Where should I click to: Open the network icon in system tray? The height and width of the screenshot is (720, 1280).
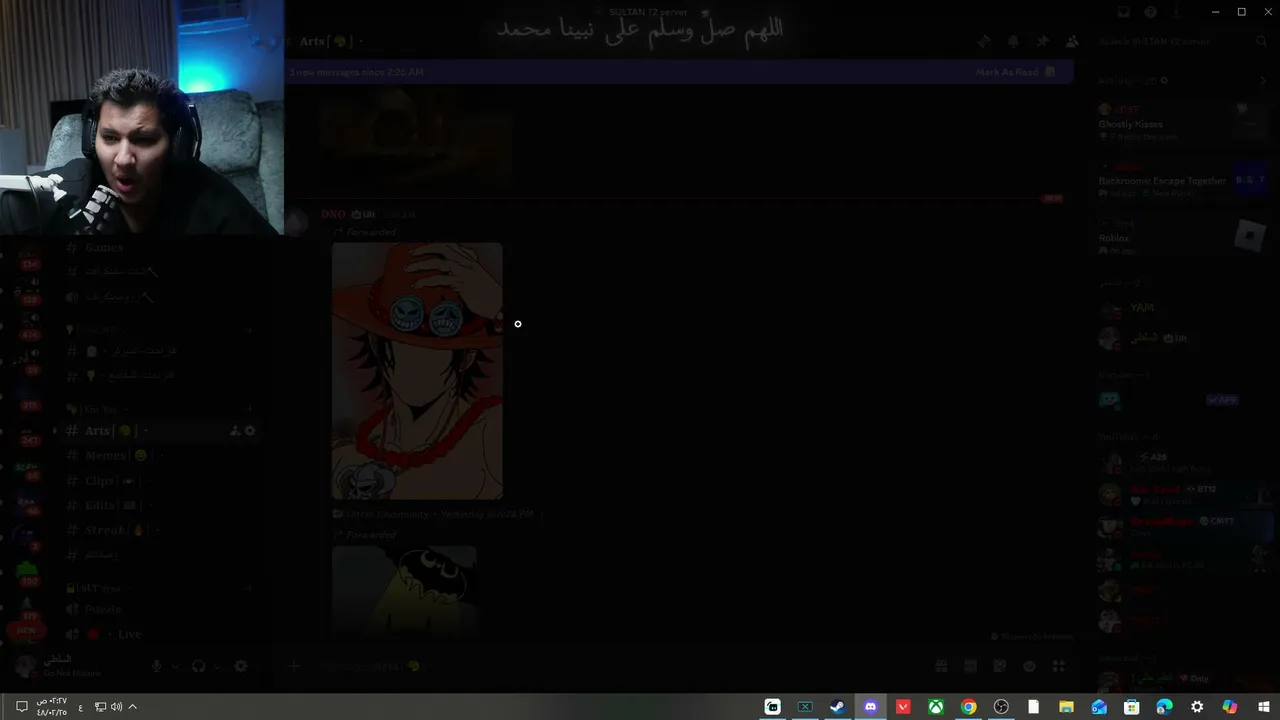[x=100, y=707]
